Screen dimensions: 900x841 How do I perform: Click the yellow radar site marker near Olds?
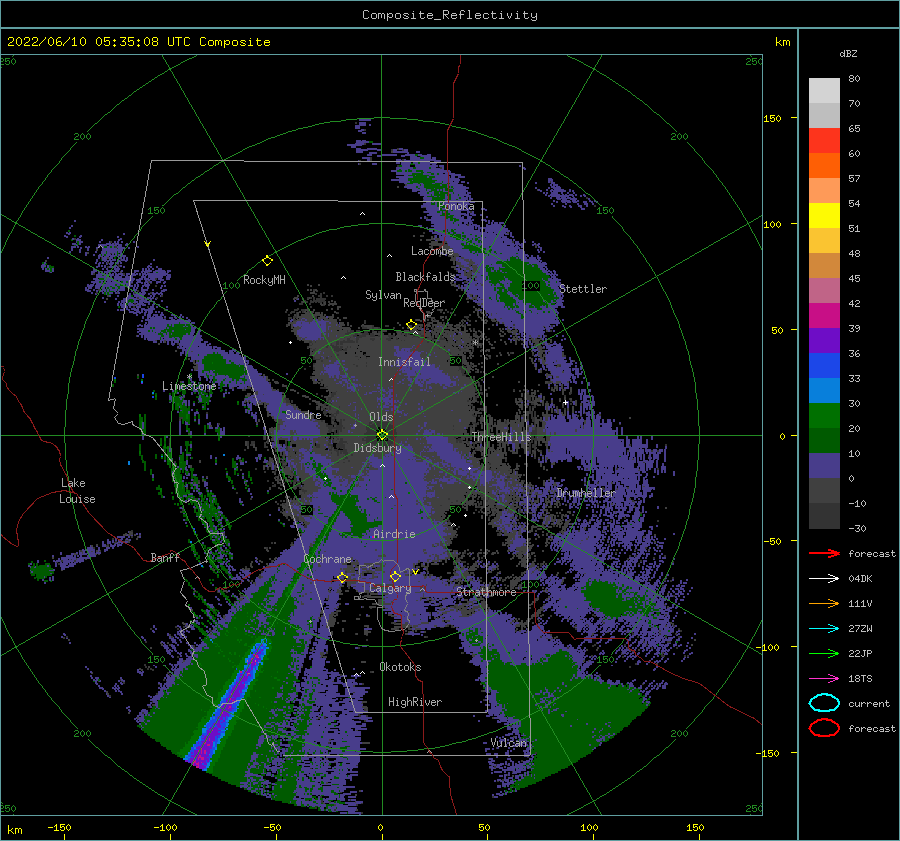pos(382,435)
